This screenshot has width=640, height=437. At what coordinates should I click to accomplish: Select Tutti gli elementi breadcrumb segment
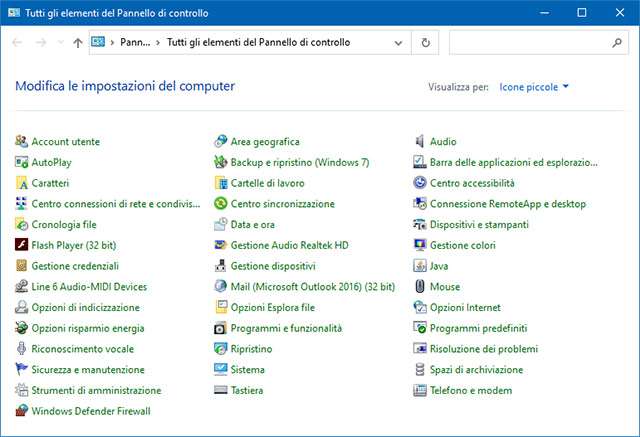pos(258,43)
